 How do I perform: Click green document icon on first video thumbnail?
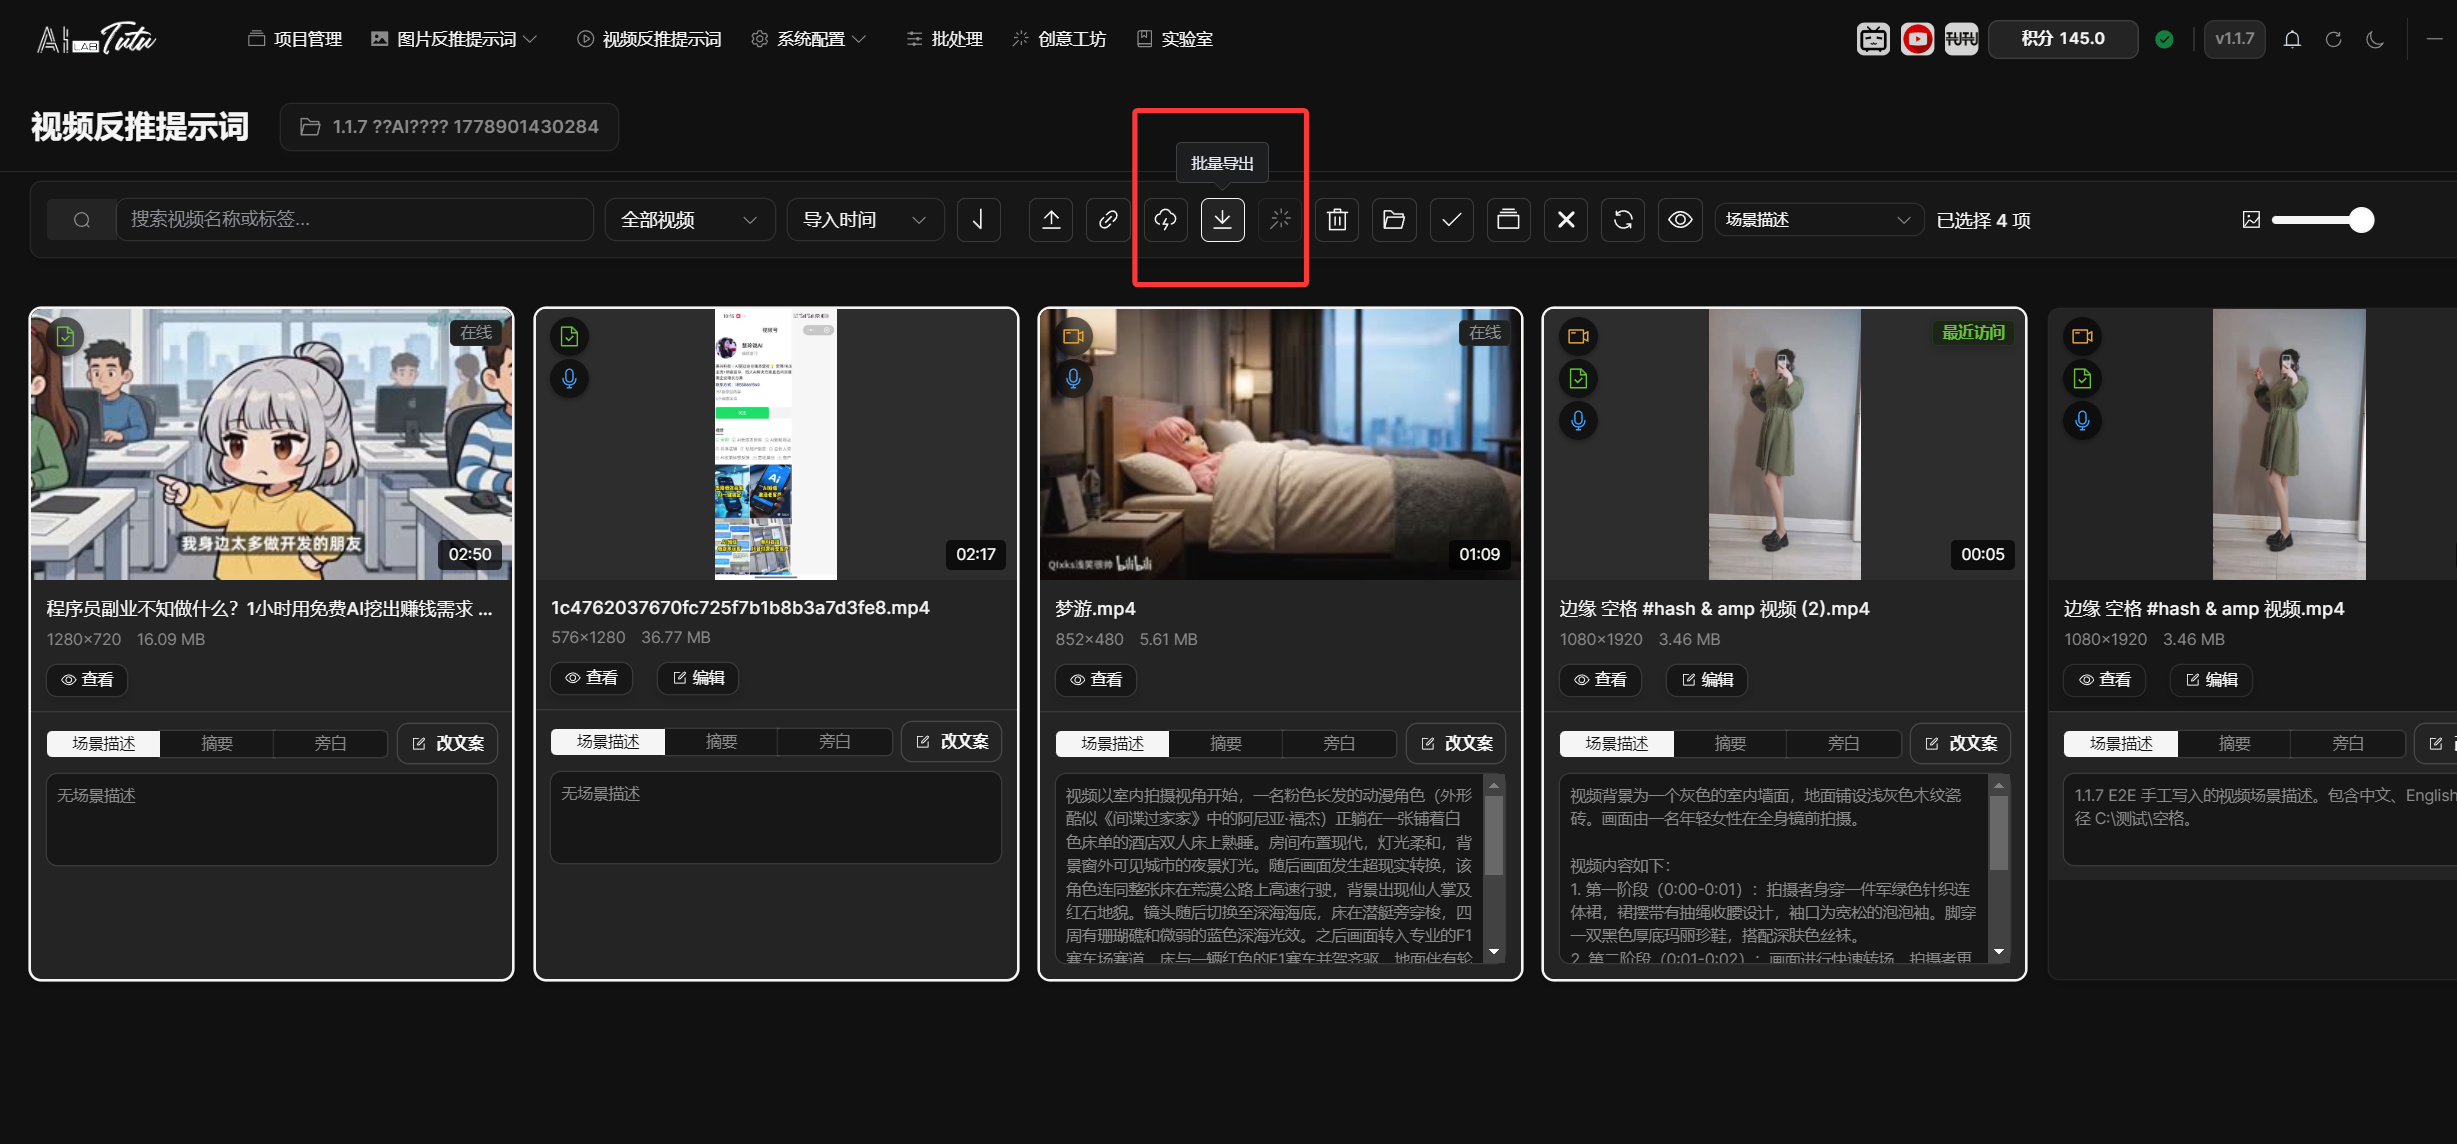[65, 337]
